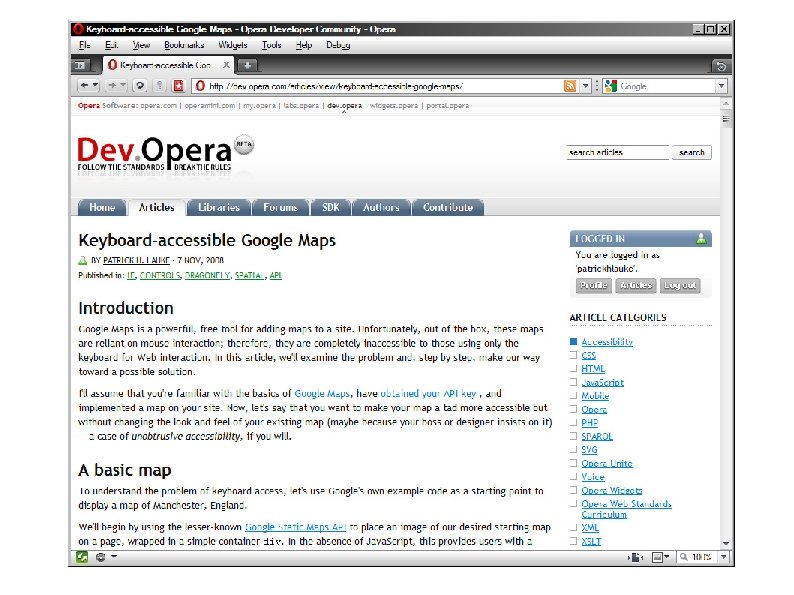Click the Articles button in logged-in panel
The width and height of the screenshot is (794, 595).
tap(636, 286)
